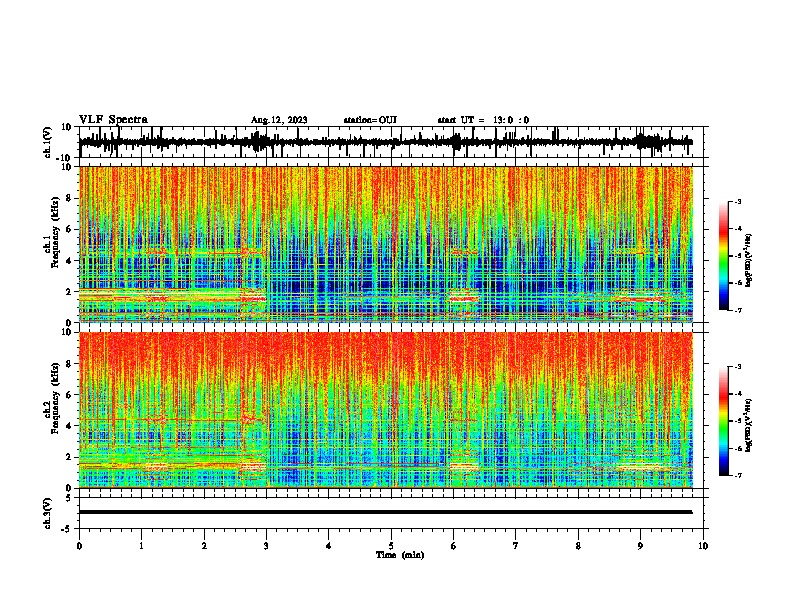Viewport: 792px width, 612px height.
Task: Click time axis tick label "7"
Action: click(x=516, y=546)
